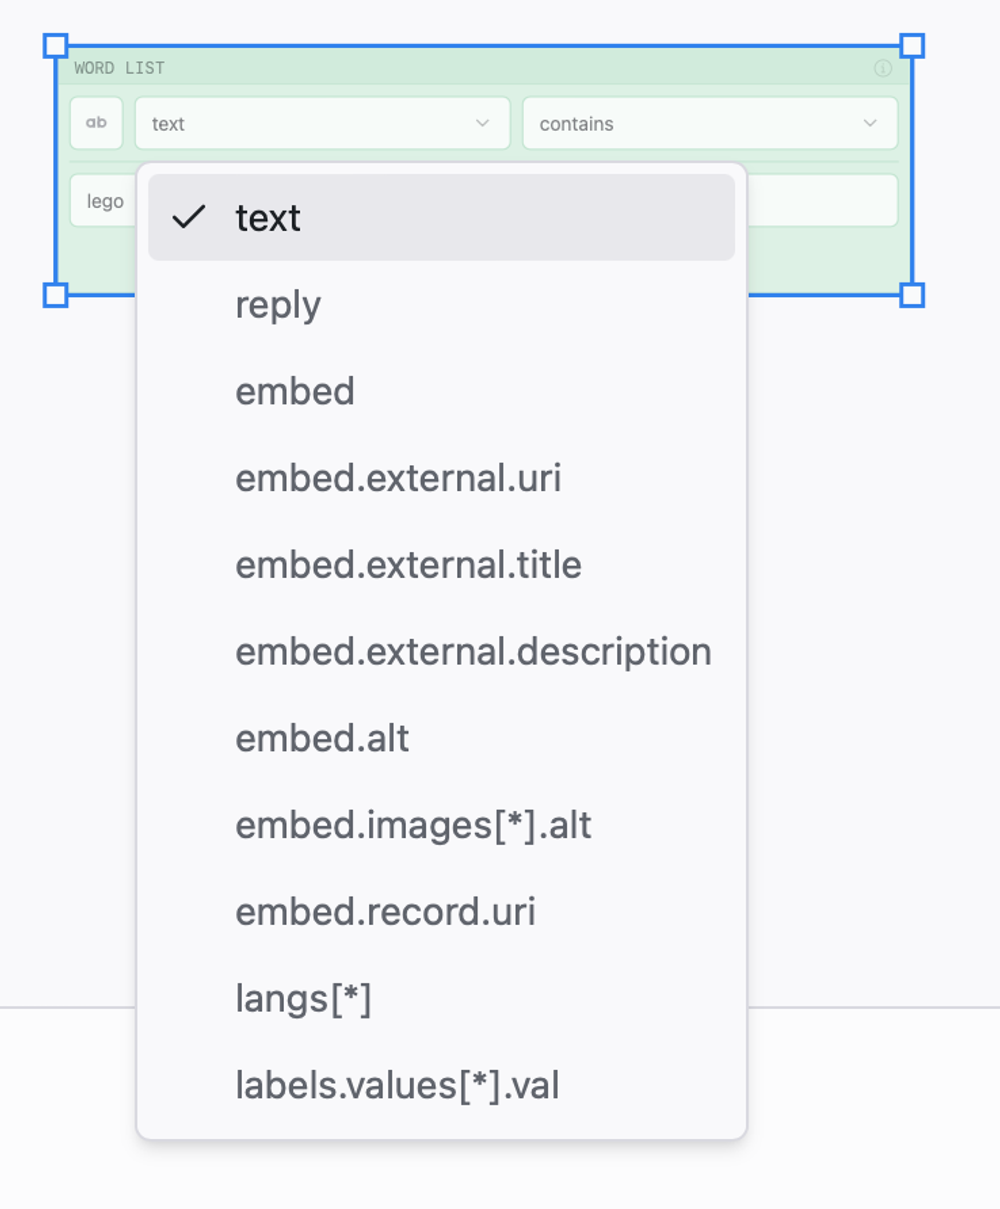Click the bottom-right selection handle
The image size is (1000, 1209).
(x=912, y=295)
